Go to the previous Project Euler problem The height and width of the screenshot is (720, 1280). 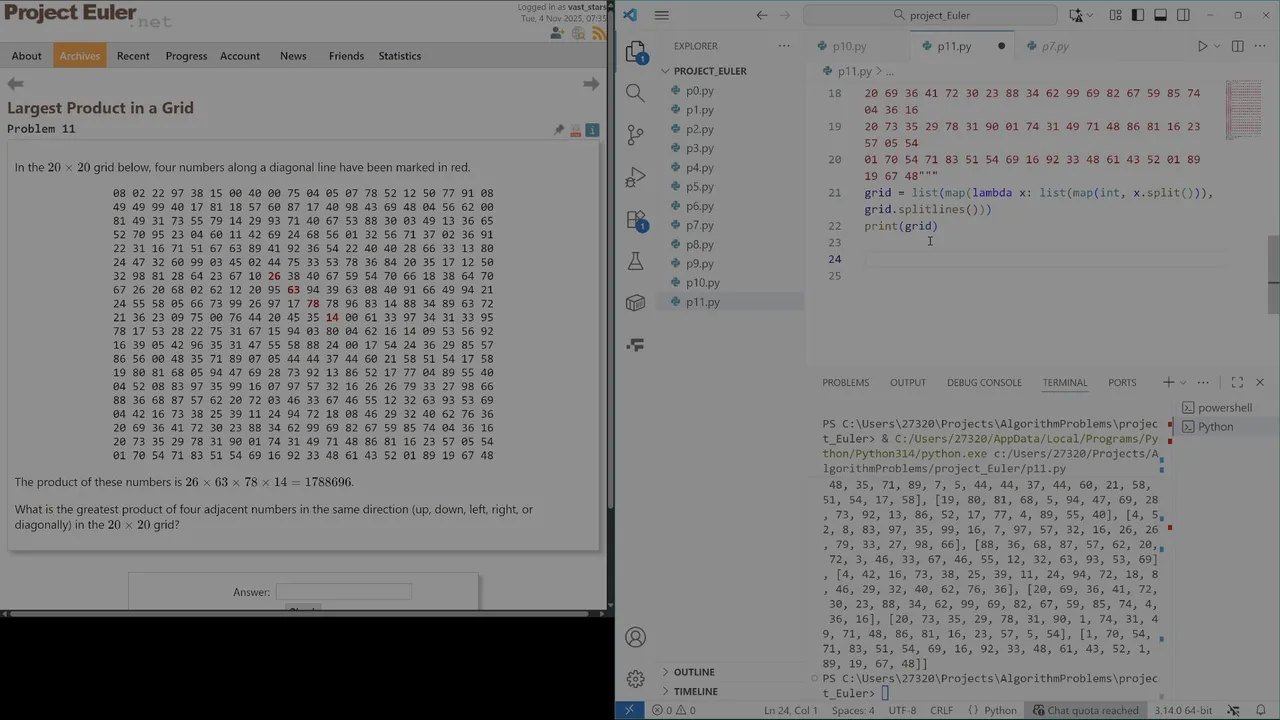(15, 84)
